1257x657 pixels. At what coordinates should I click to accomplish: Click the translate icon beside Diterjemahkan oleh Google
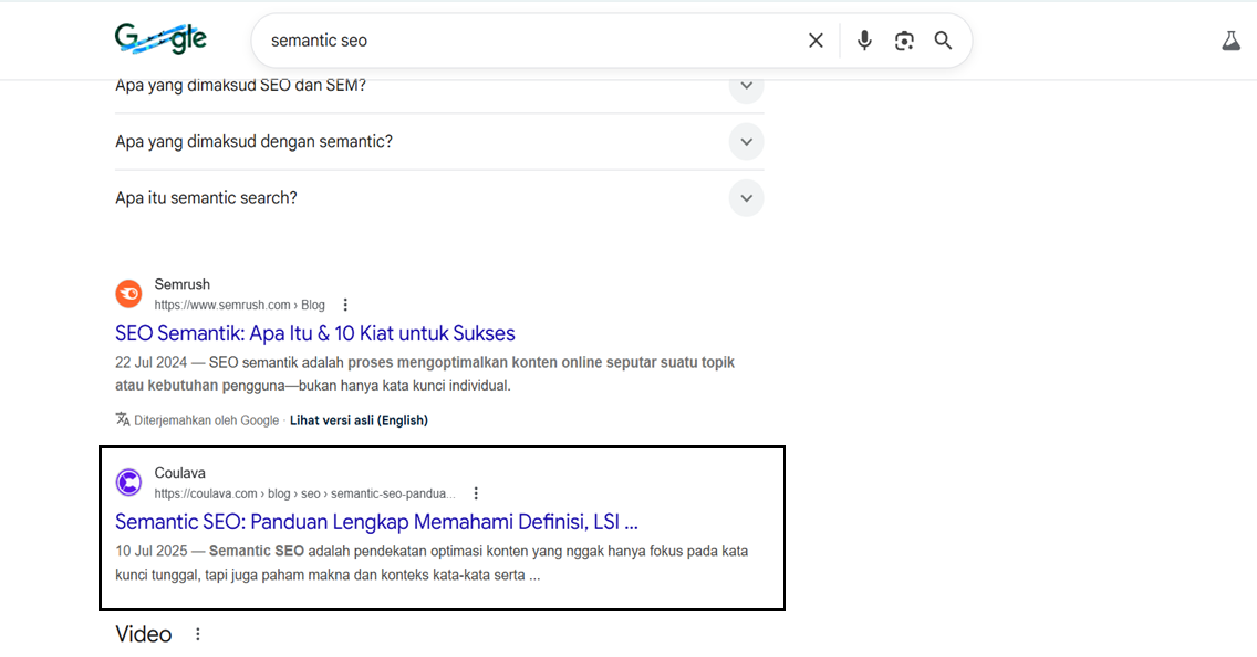coord(123,420)
